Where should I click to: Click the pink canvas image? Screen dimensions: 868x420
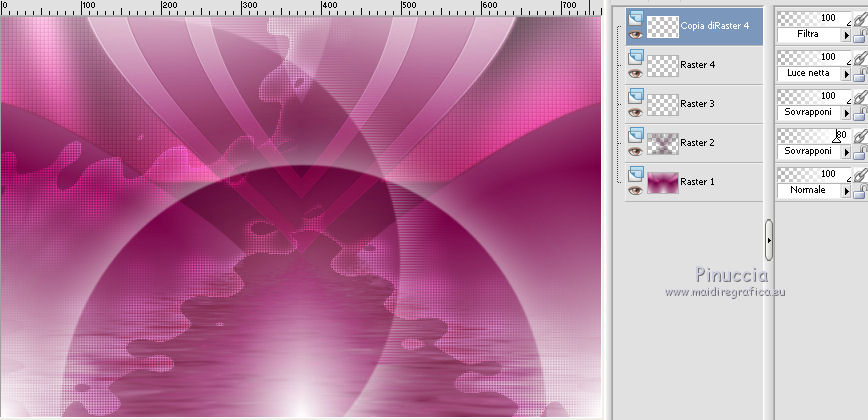(301, 216)
